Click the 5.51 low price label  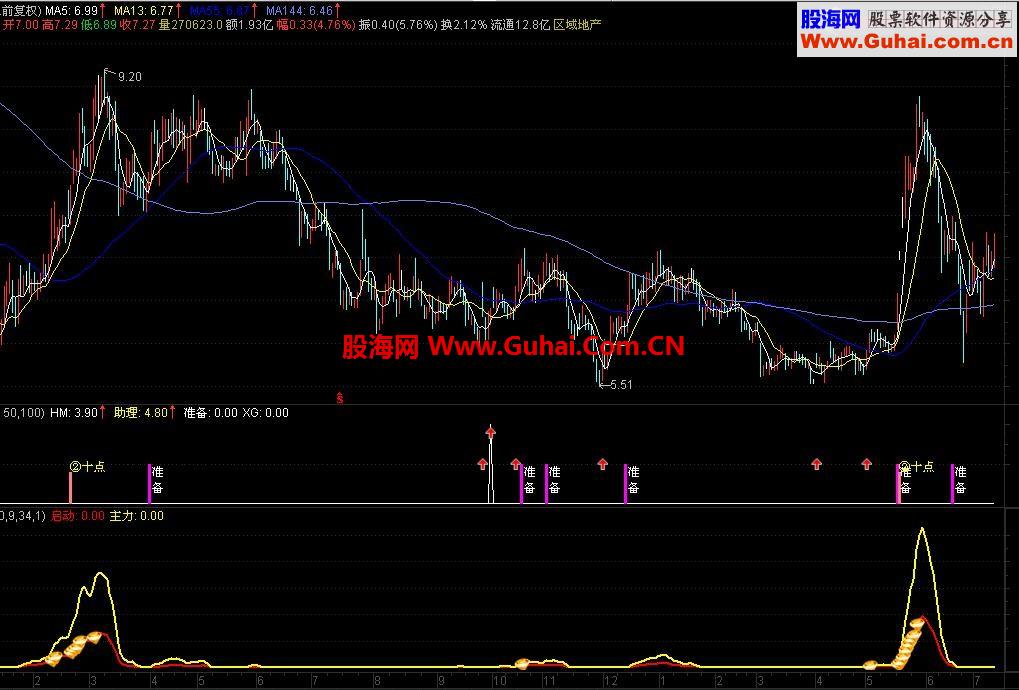coord(621,385)
